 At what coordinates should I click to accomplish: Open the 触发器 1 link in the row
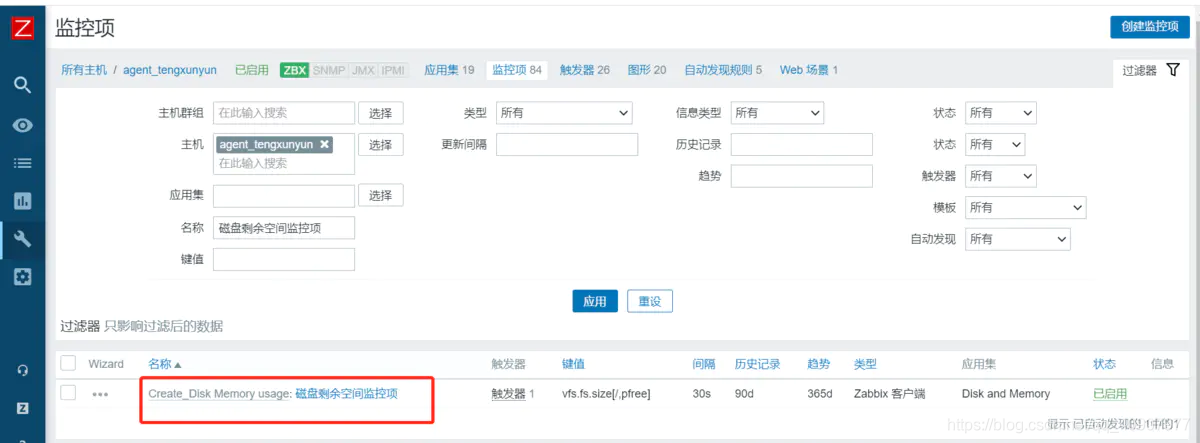coord(513,394)
